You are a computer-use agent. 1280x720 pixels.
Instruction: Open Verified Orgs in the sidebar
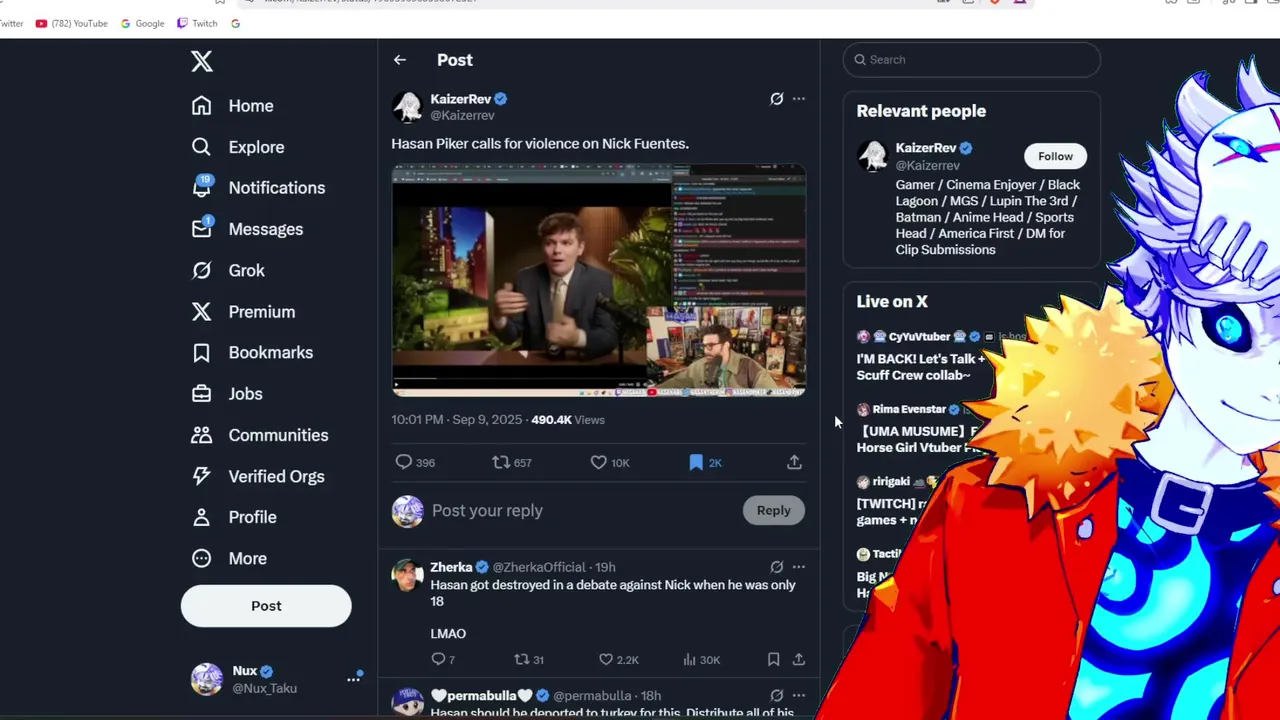(257, 476)
